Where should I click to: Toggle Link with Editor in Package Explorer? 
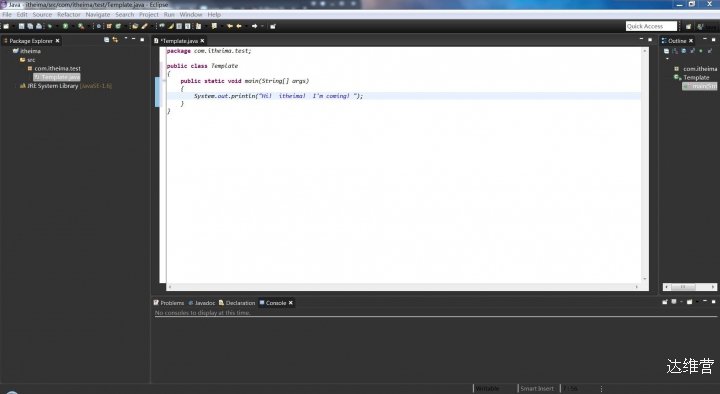coord(115,40)
